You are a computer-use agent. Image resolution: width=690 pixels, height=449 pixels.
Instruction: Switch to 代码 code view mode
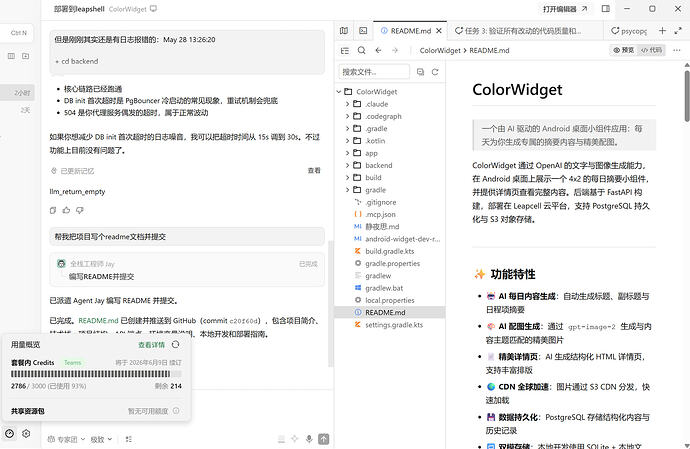point(652,50)
